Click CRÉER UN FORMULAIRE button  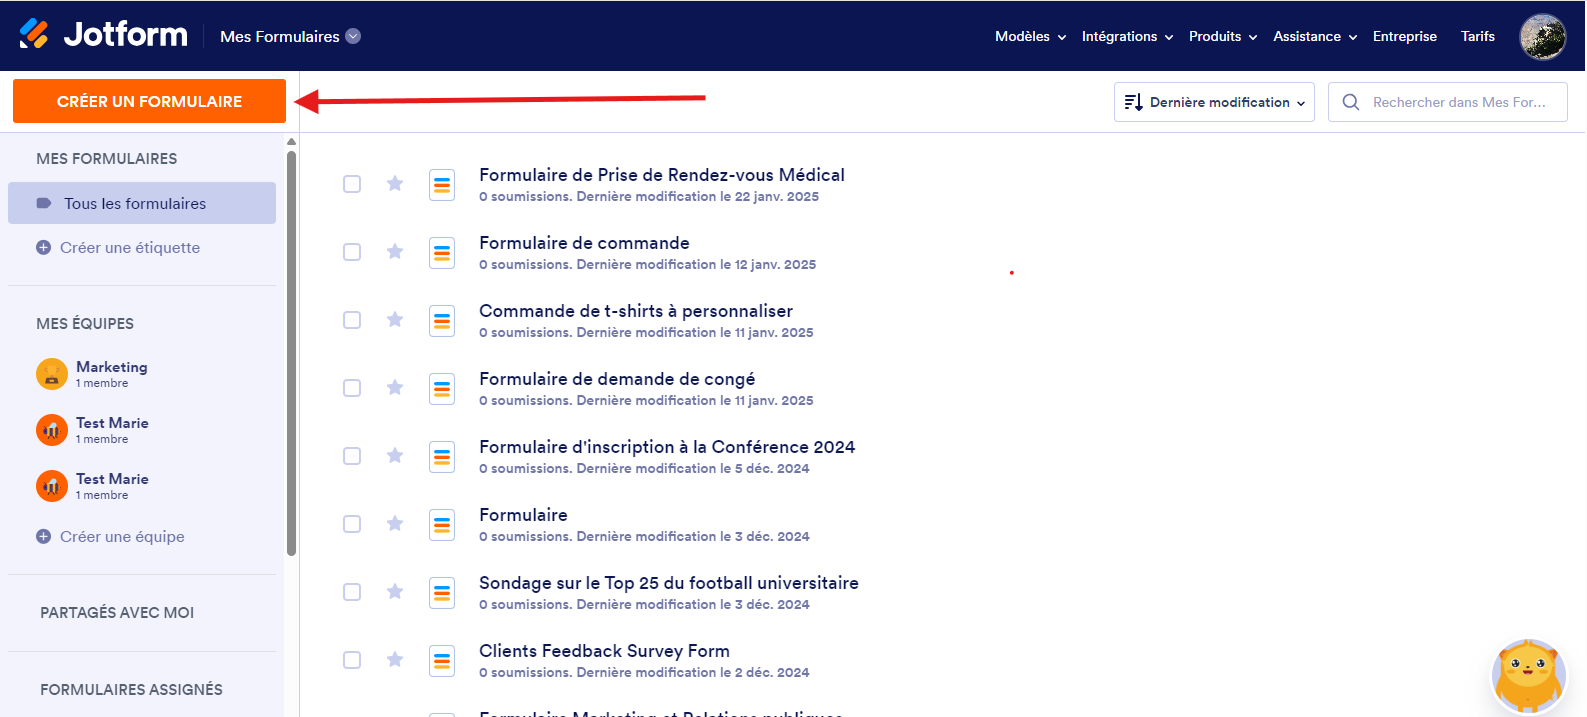pyautogui.click(x=149, y=101)
